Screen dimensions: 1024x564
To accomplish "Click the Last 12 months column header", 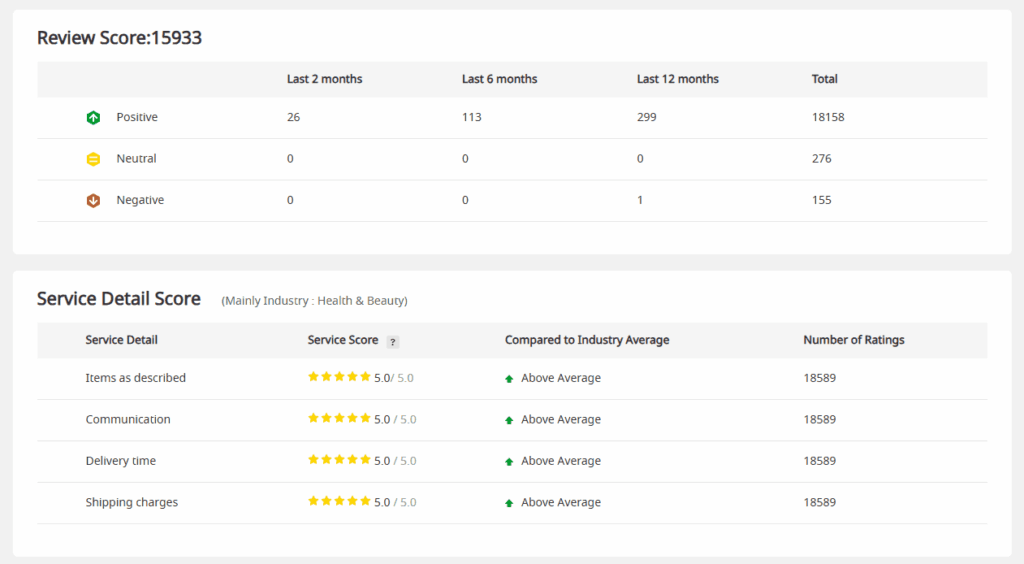I will pos(678,79).
